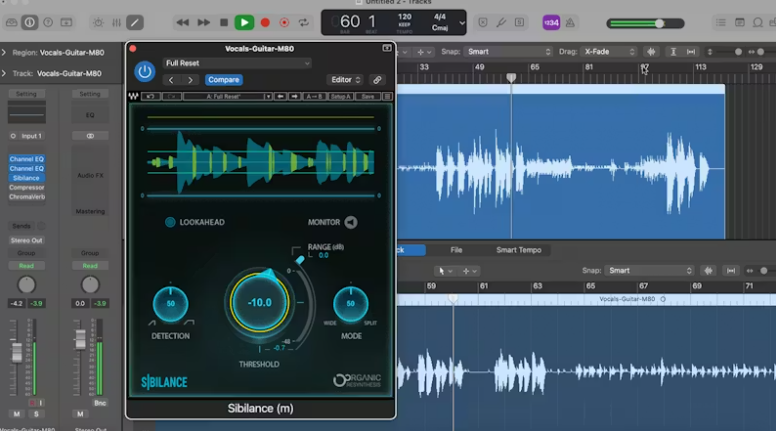Select the ChromaVerb plugin slot

point(26,197)
